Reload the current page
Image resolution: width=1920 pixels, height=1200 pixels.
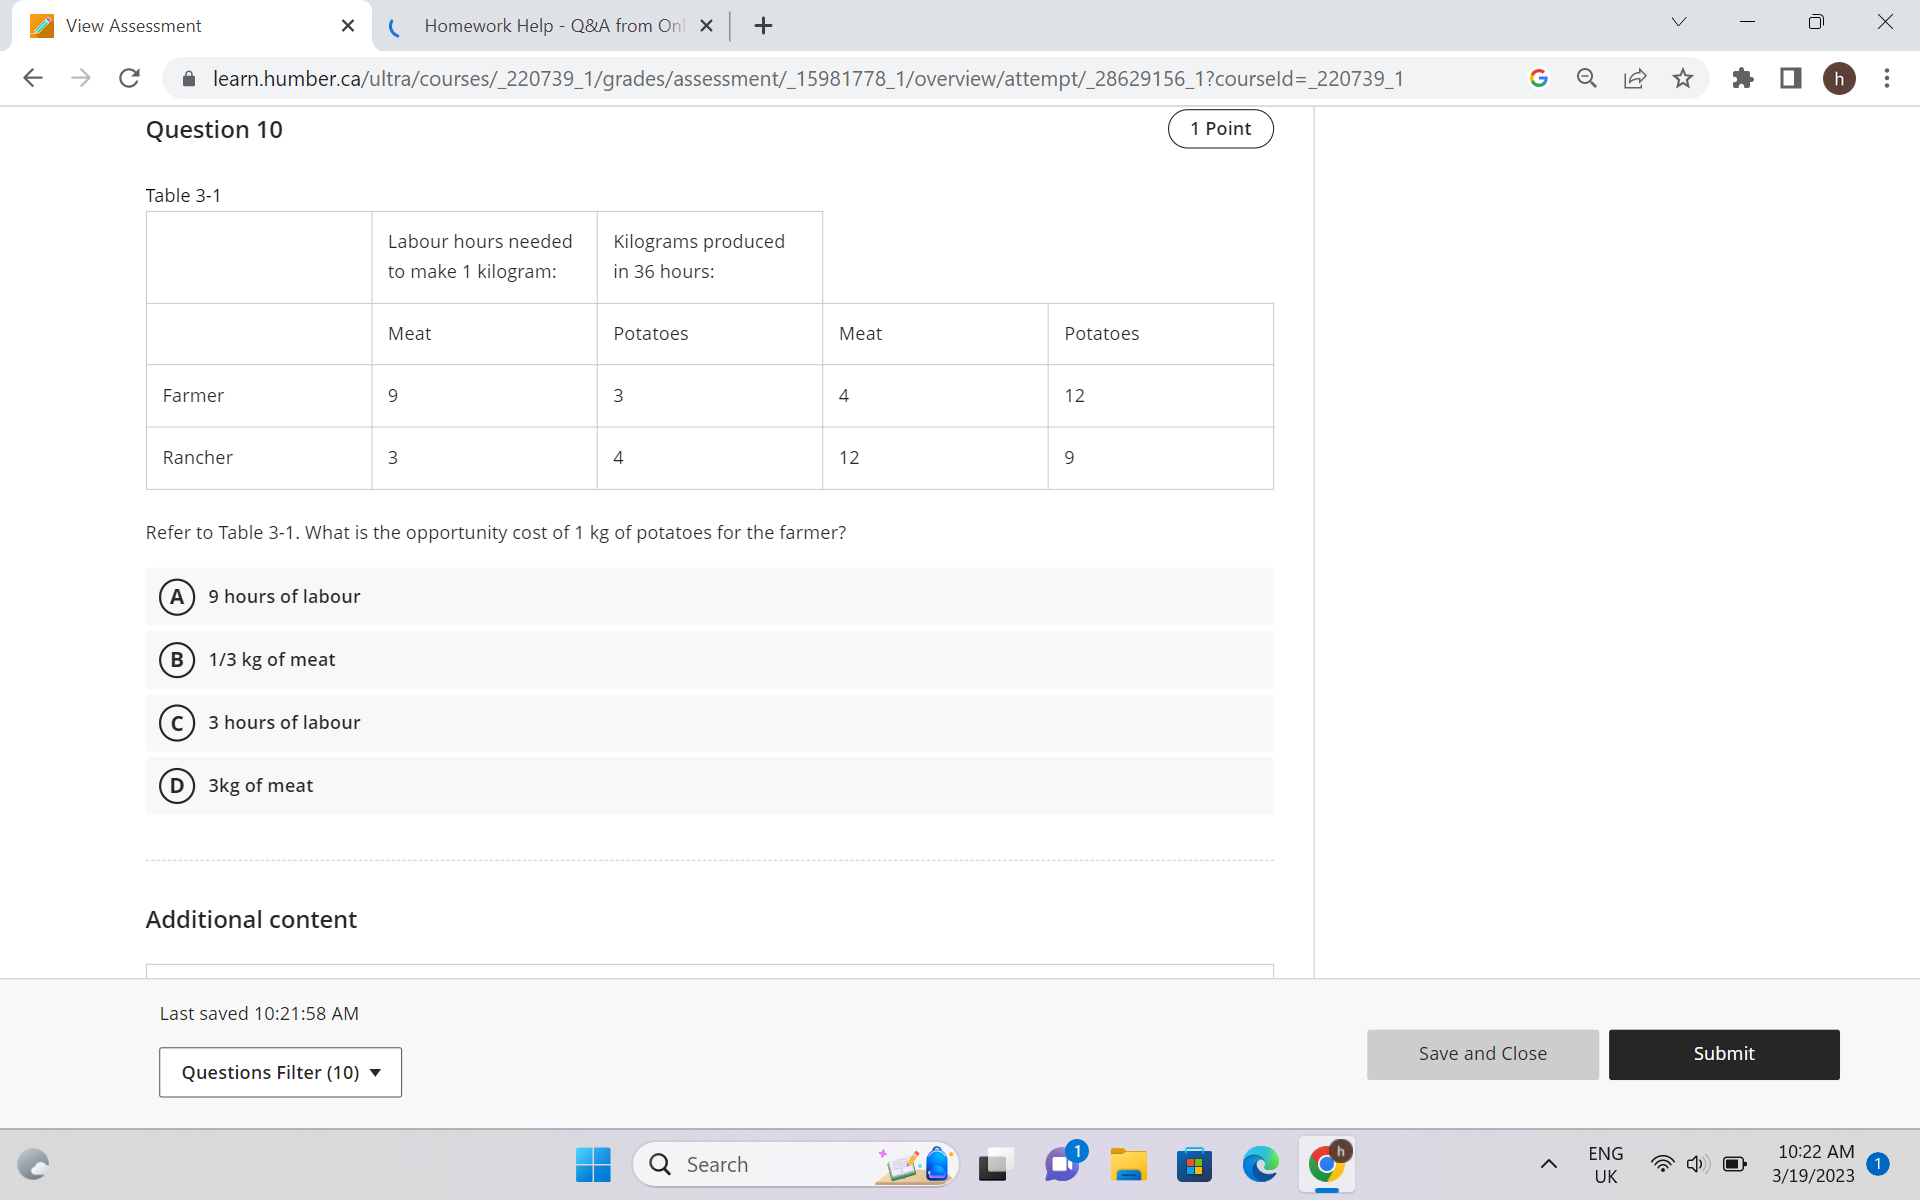coord(129,78)
